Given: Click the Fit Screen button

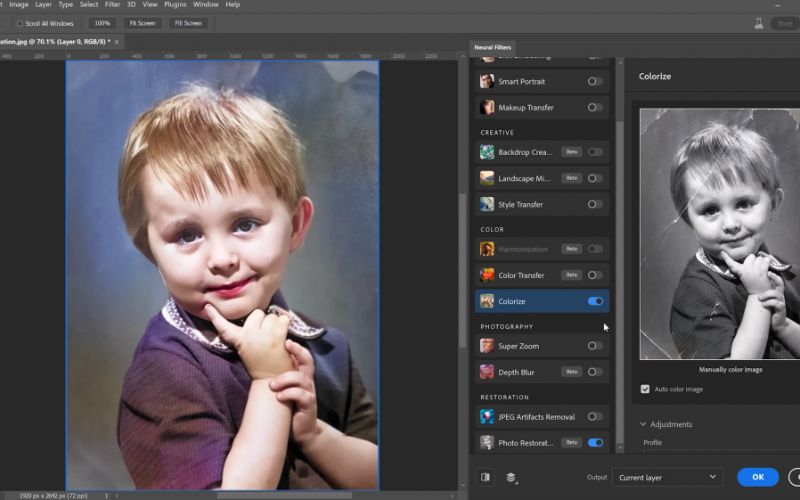Looking at the screenshot, I should [142, 23].
